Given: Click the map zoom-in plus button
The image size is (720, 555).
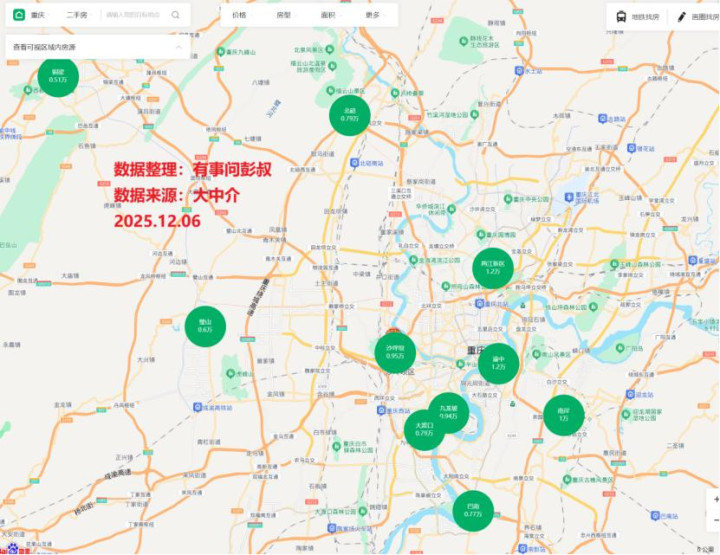Looking at the screenshot, I should (x=715, y=499).
